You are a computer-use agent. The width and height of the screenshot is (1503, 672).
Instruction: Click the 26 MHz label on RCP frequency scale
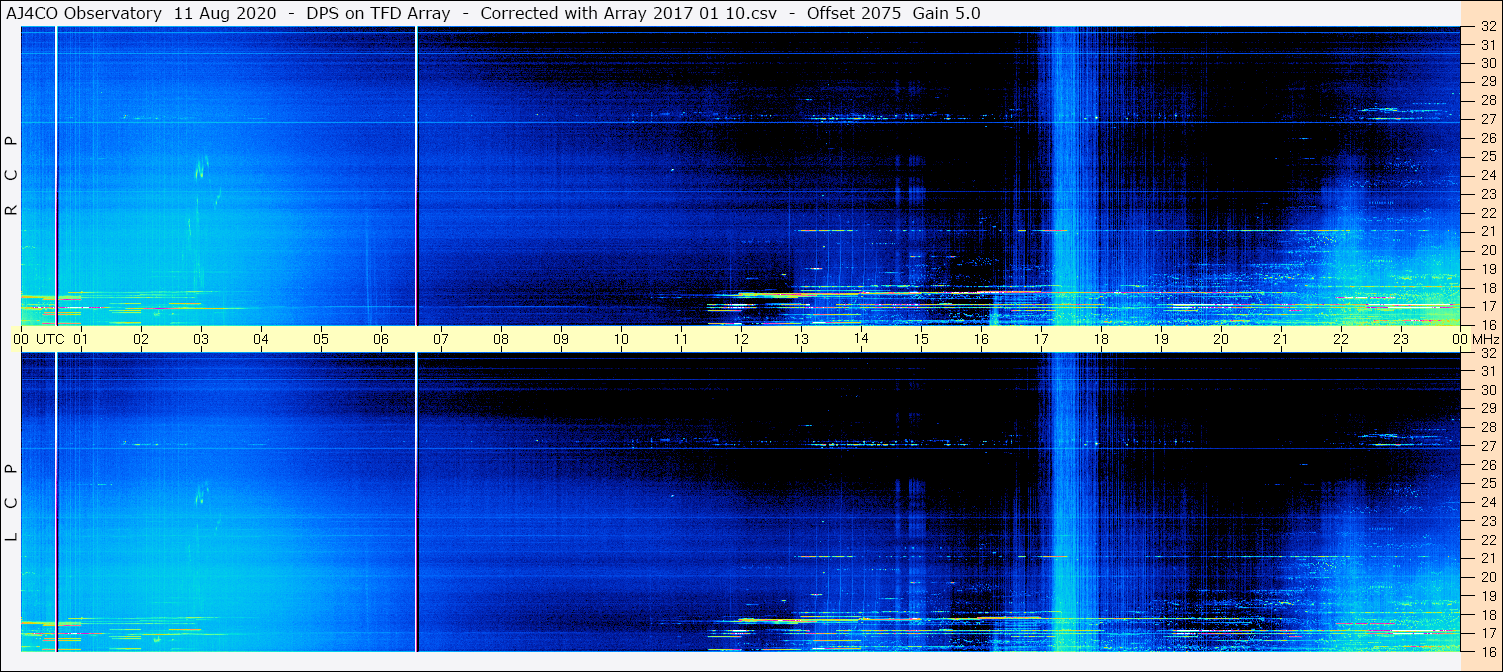[x=1487, y=138]
